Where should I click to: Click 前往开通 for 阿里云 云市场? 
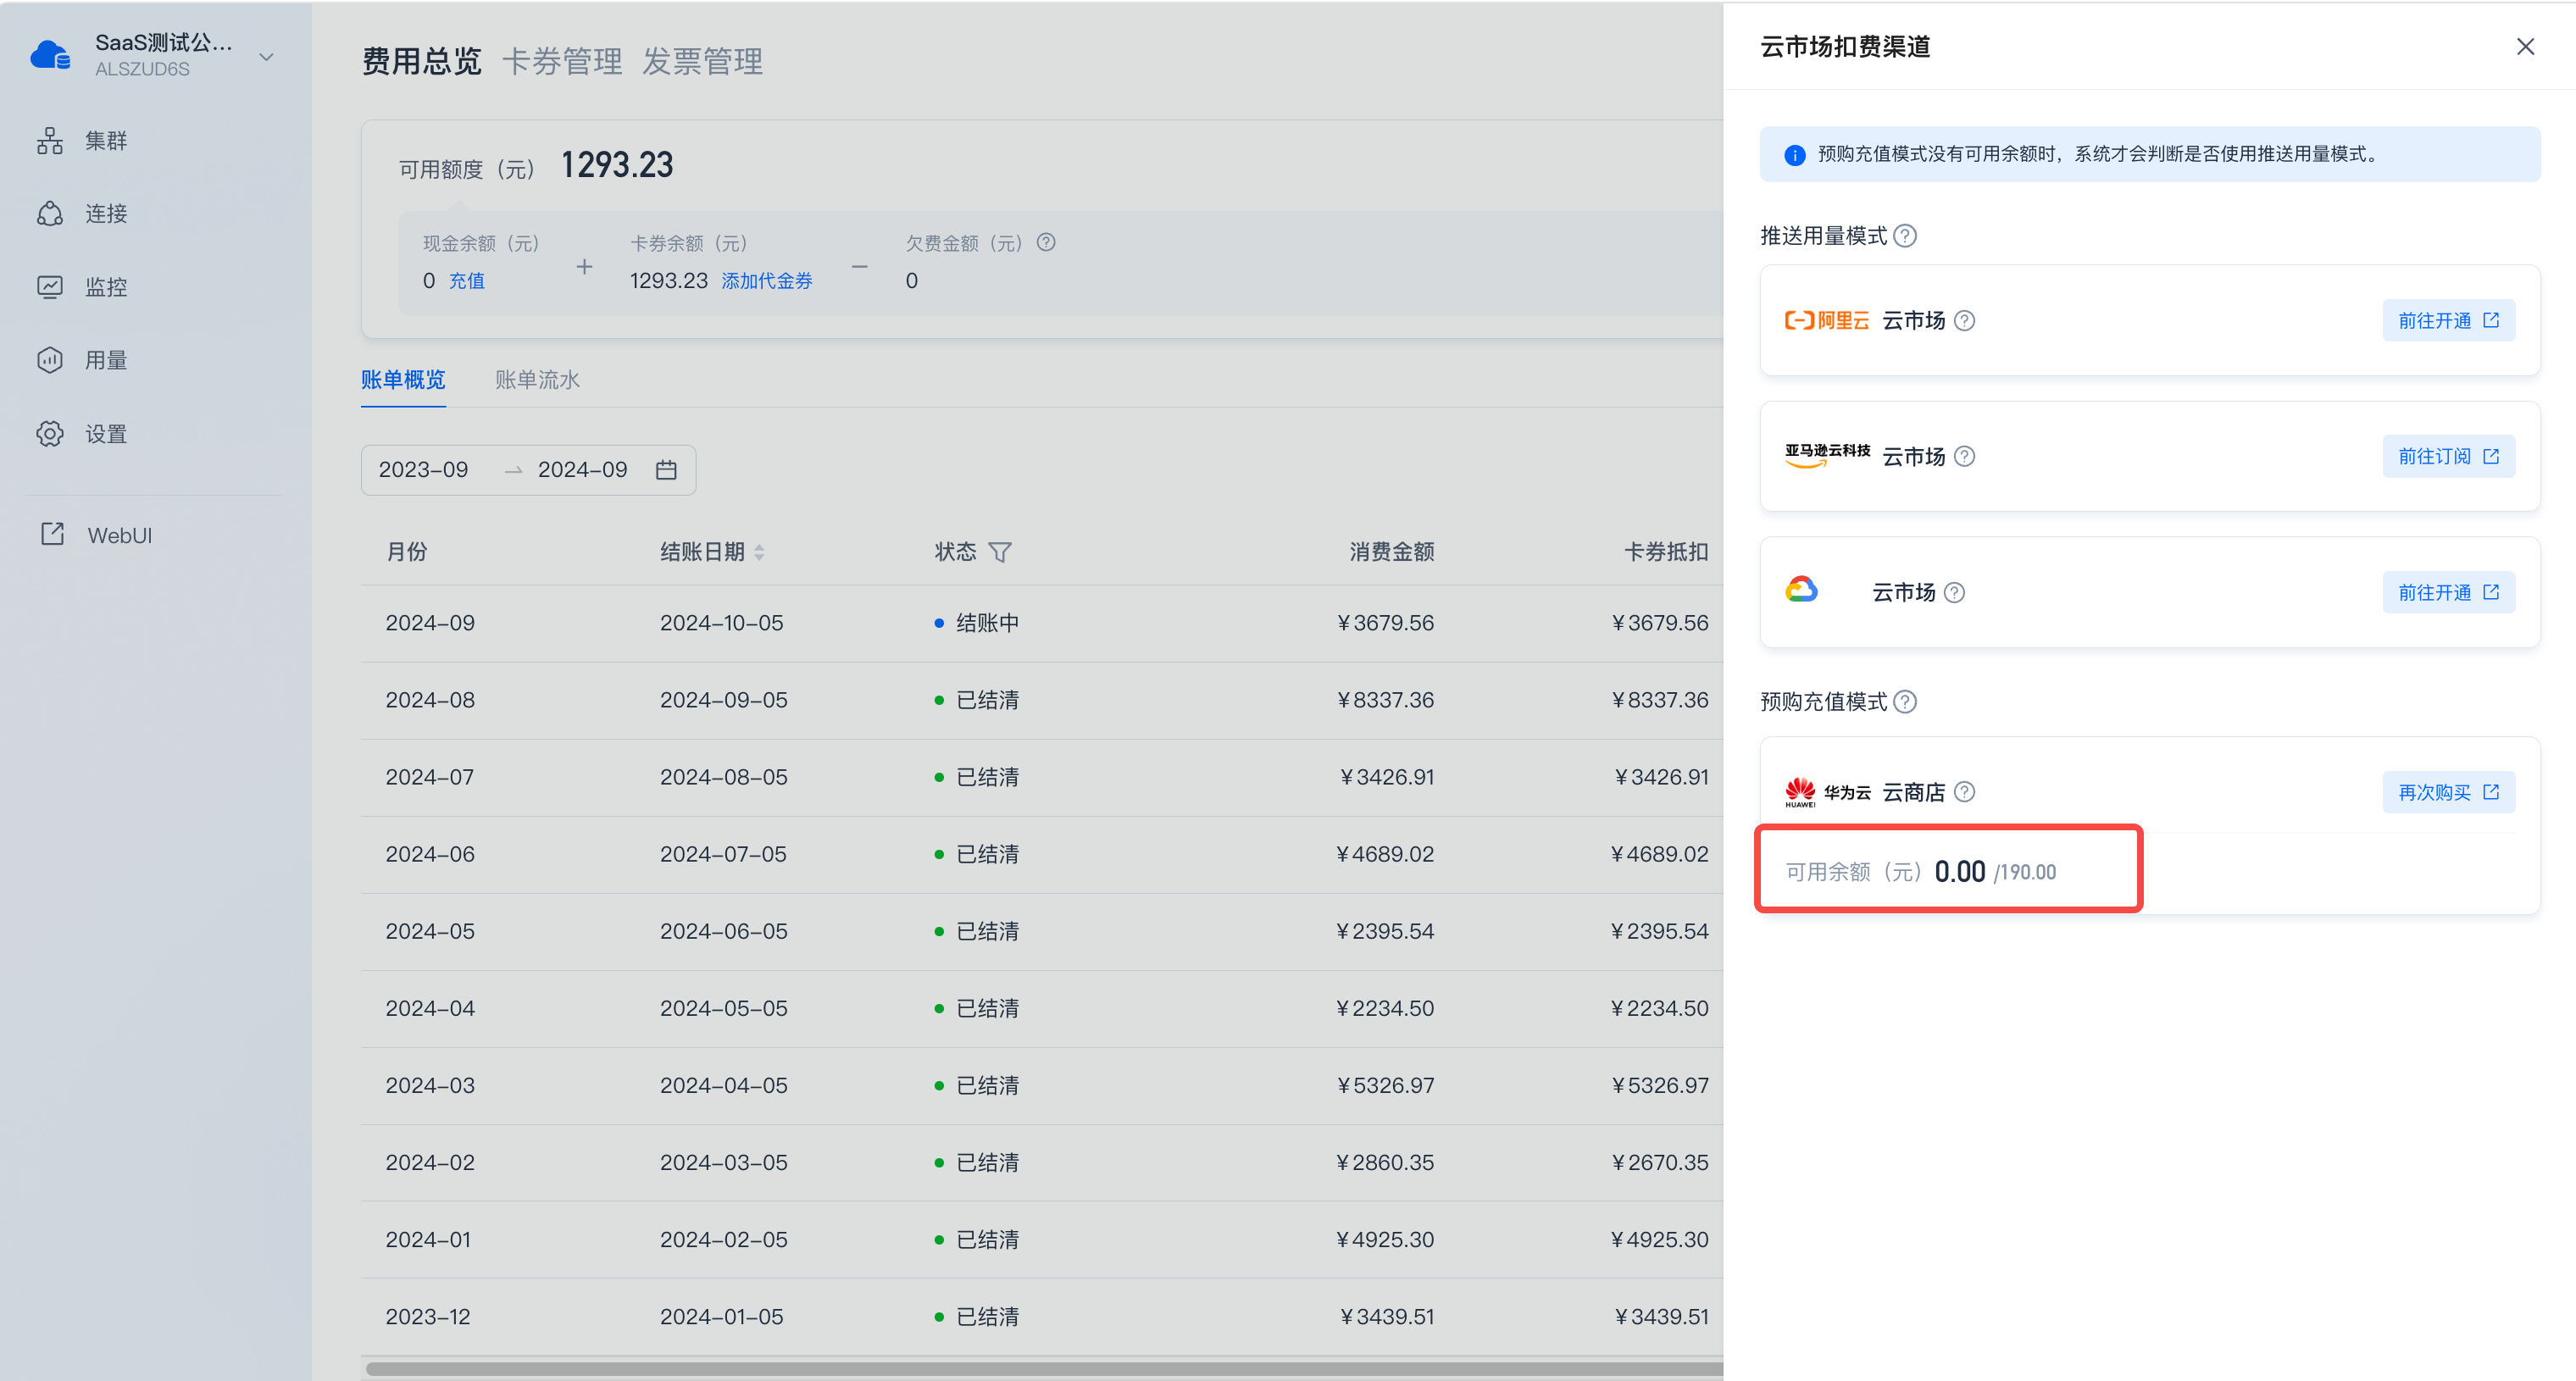tap(2448, 321)
